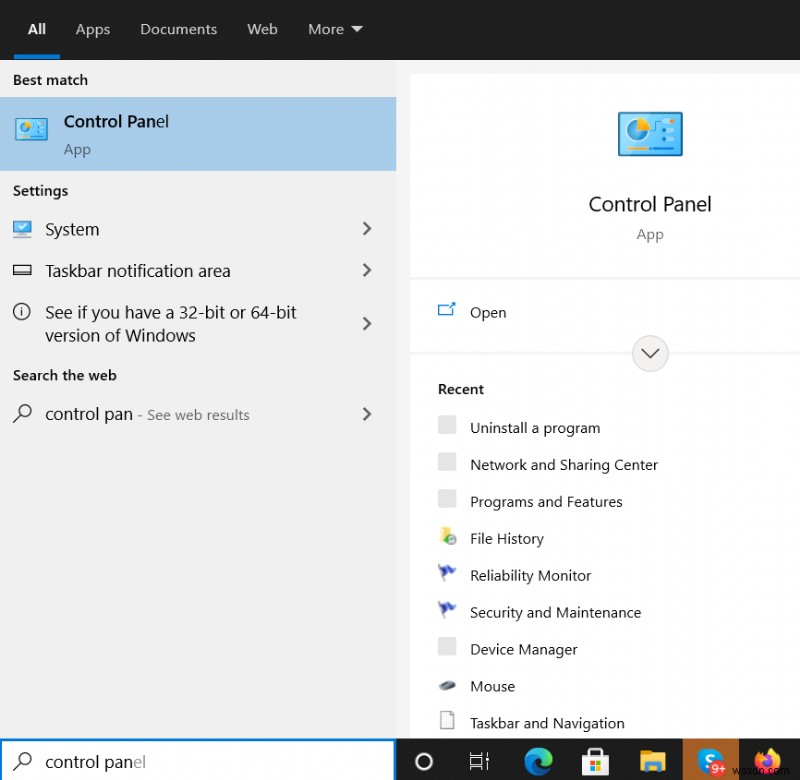This screenshot has width=800, height=780.
Task: Open Device Manager
Action: point(523,649)
